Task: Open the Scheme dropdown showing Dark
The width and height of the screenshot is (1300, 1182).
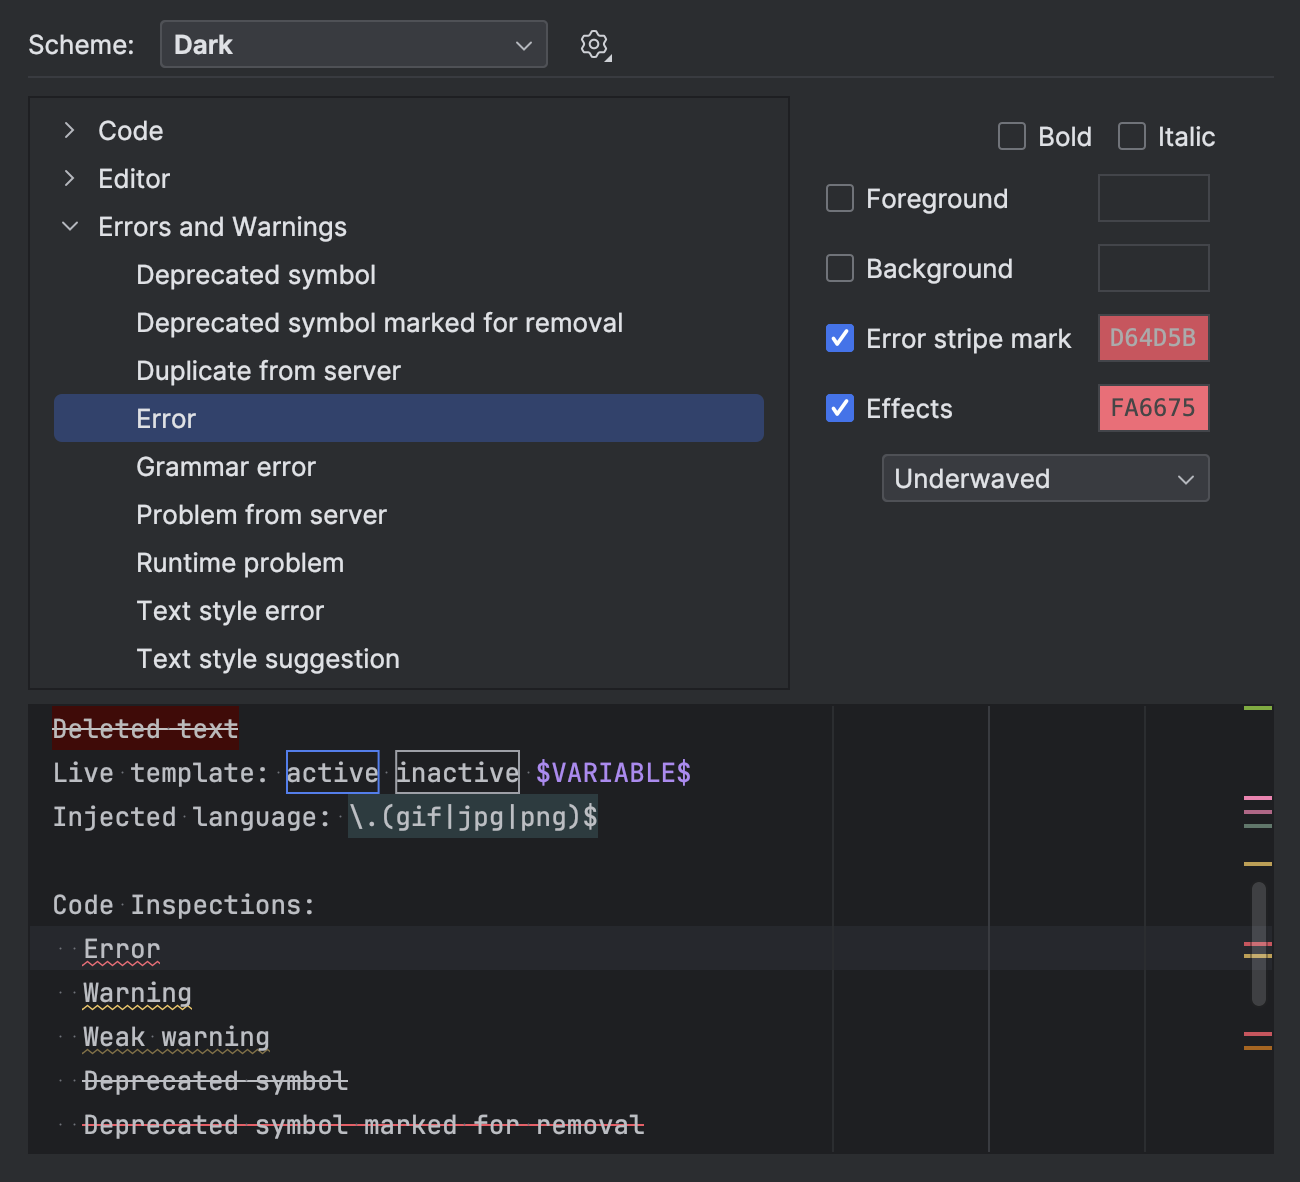Action: tap(353, 45)
